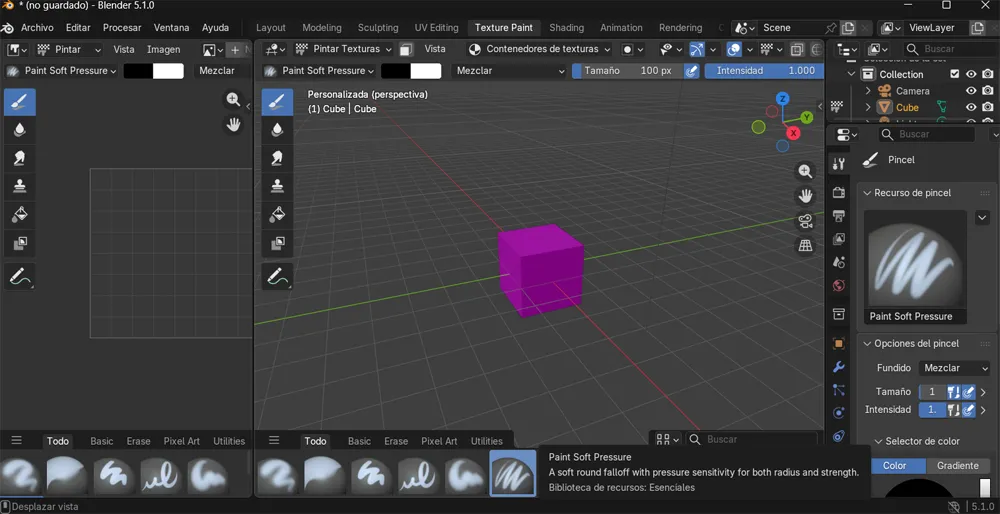Open the Pintar Texturas mode dropdown
The image size is (1000, 514).
(343, 49)
